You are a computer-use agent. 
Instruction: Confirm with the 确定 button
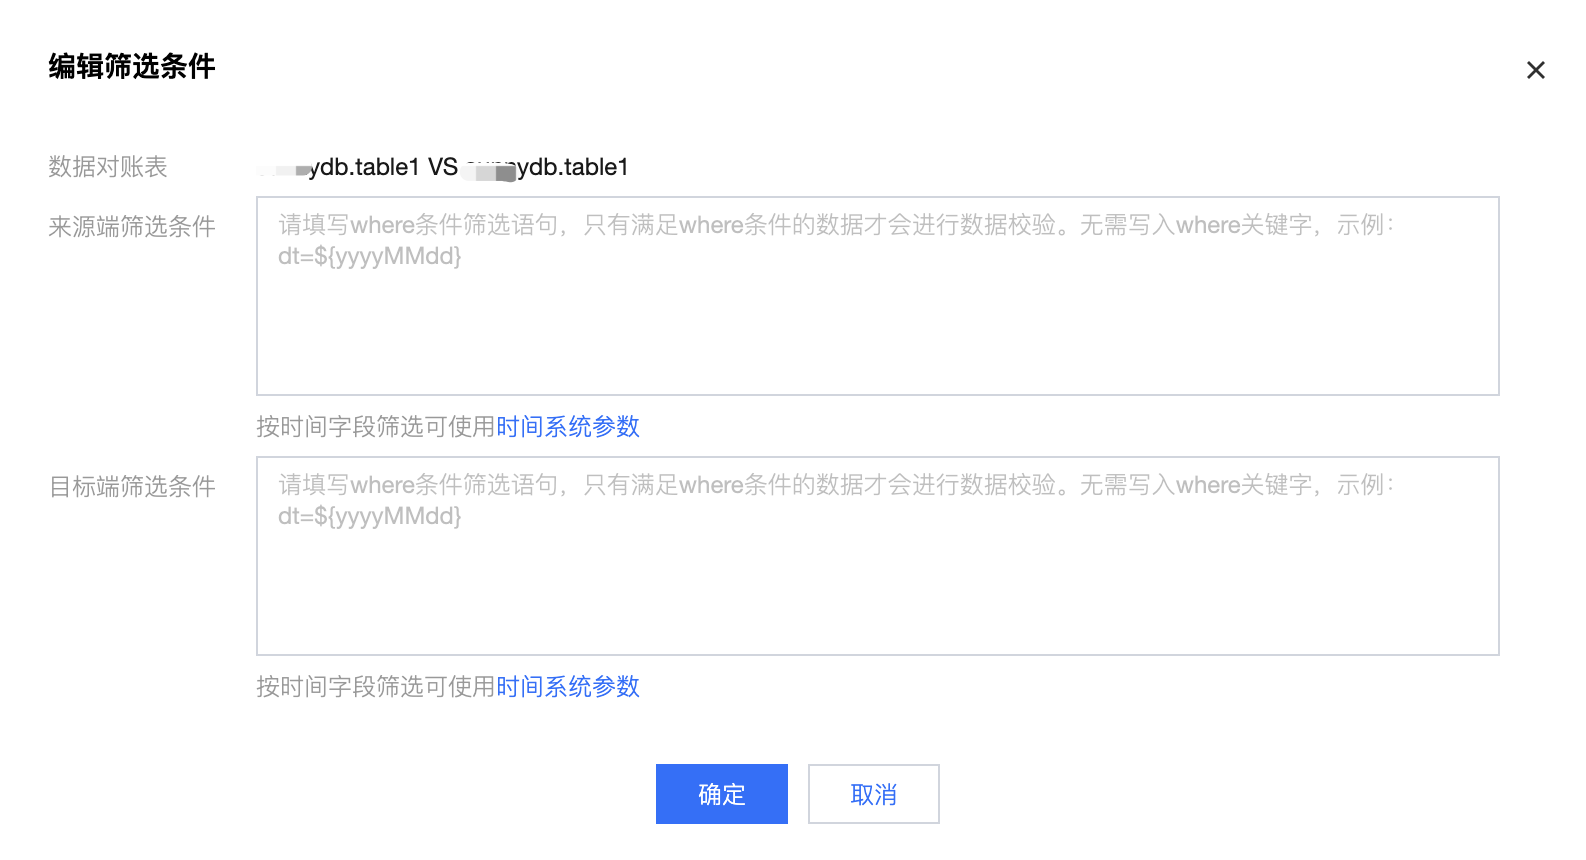pyautogui.click(x=722, y=794)
